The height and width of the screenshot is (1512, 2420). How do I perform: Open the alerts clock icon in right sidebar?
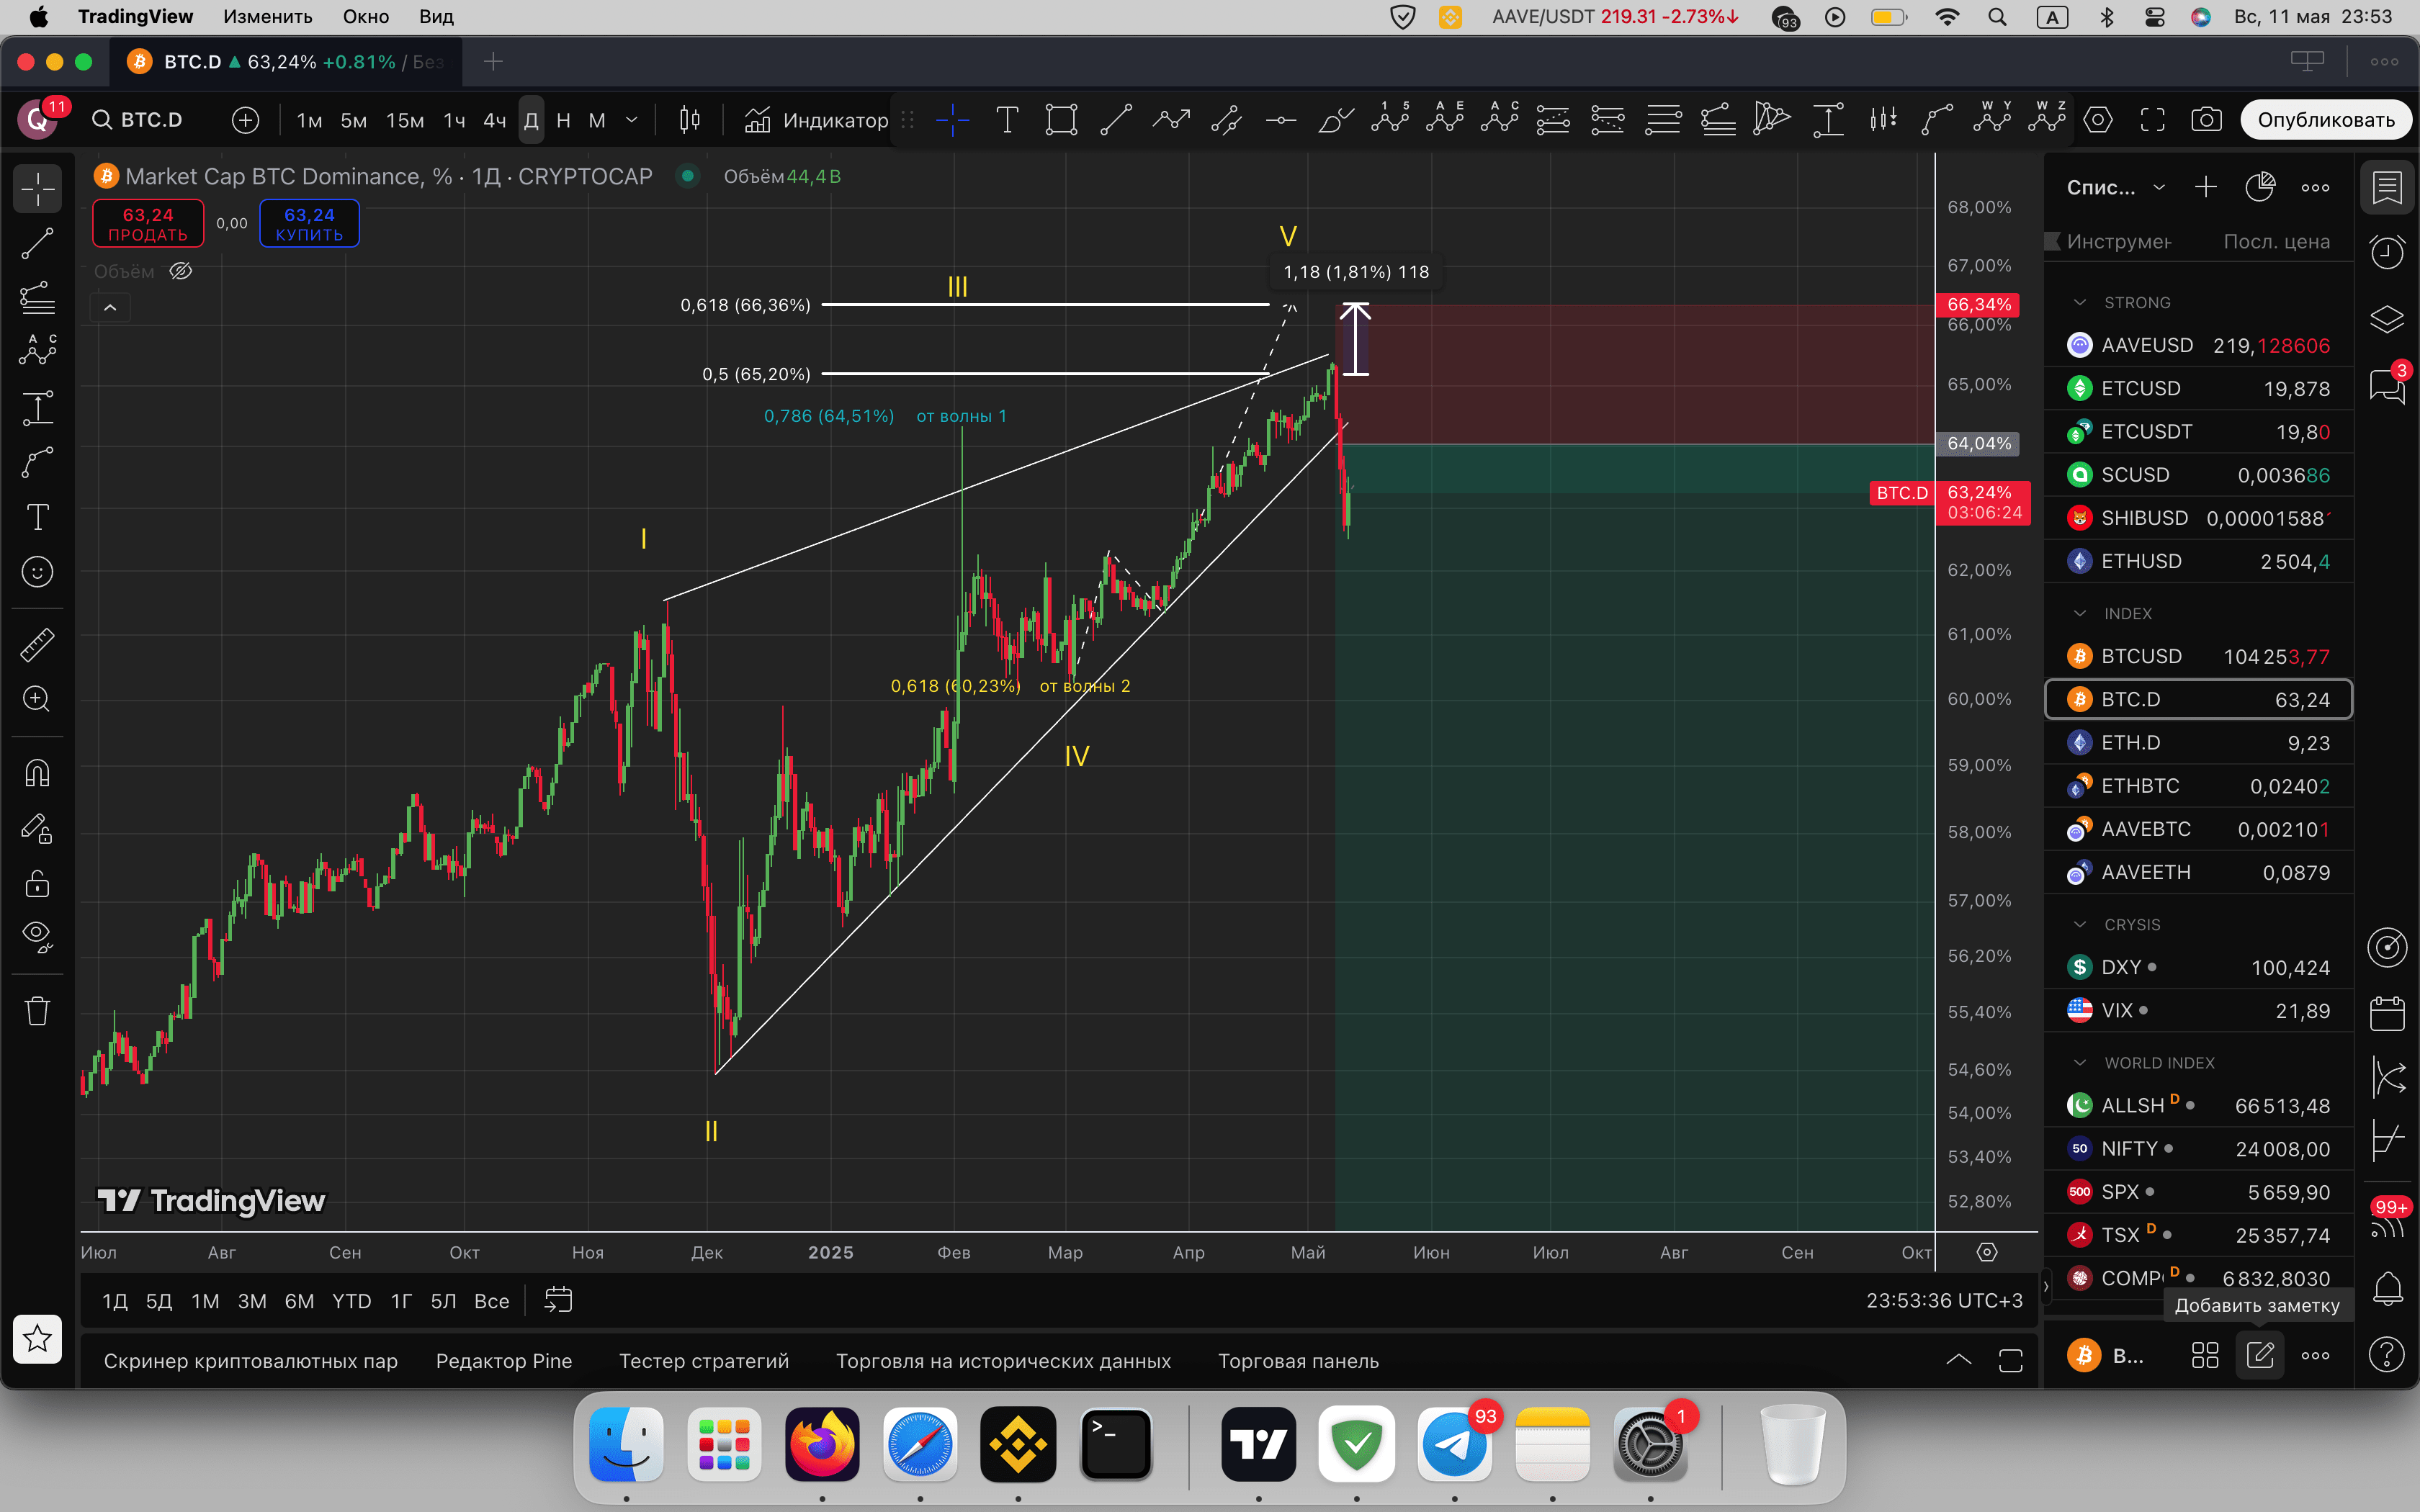pyautogui.click(x=2387, y=252)
